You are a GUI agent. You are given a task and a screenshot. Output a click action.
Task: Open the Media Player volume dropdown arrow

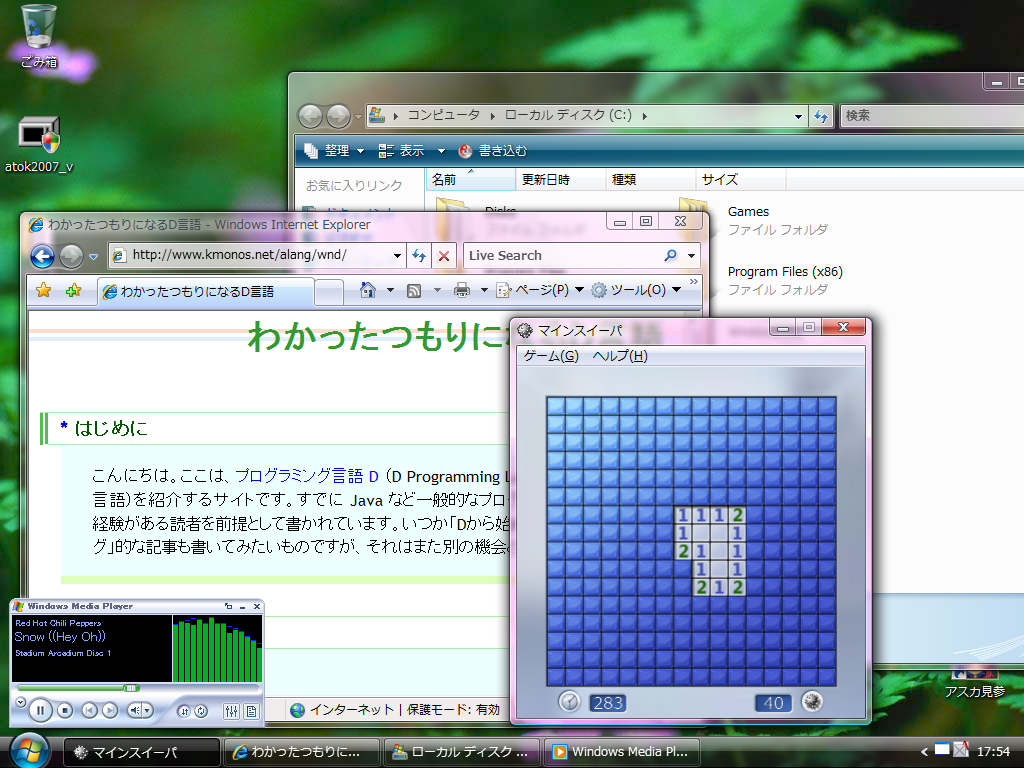click(148, 710)
